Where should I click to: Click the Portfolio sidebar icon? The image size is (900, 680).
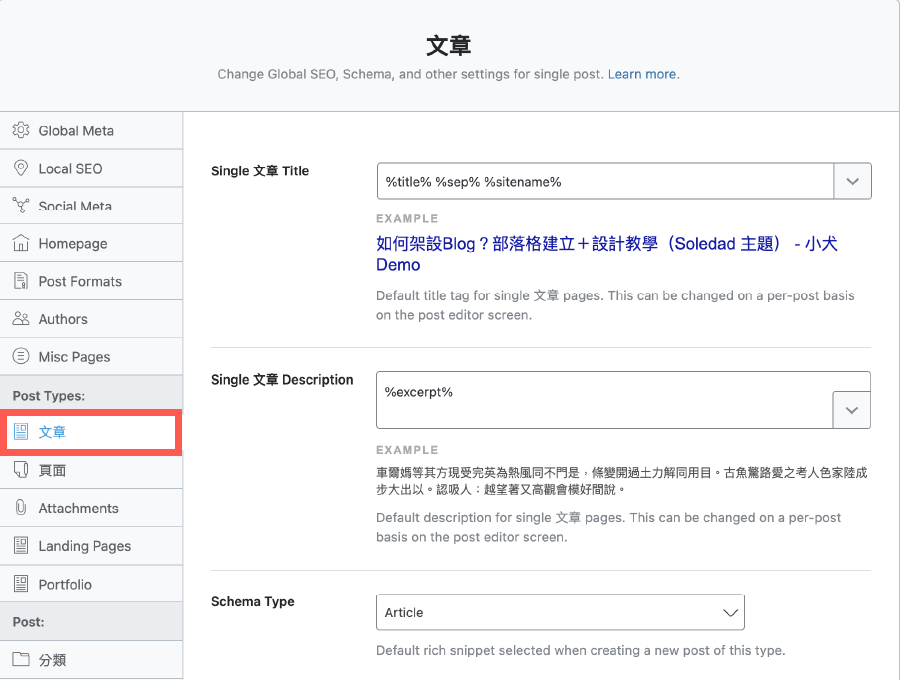[22, 583]
